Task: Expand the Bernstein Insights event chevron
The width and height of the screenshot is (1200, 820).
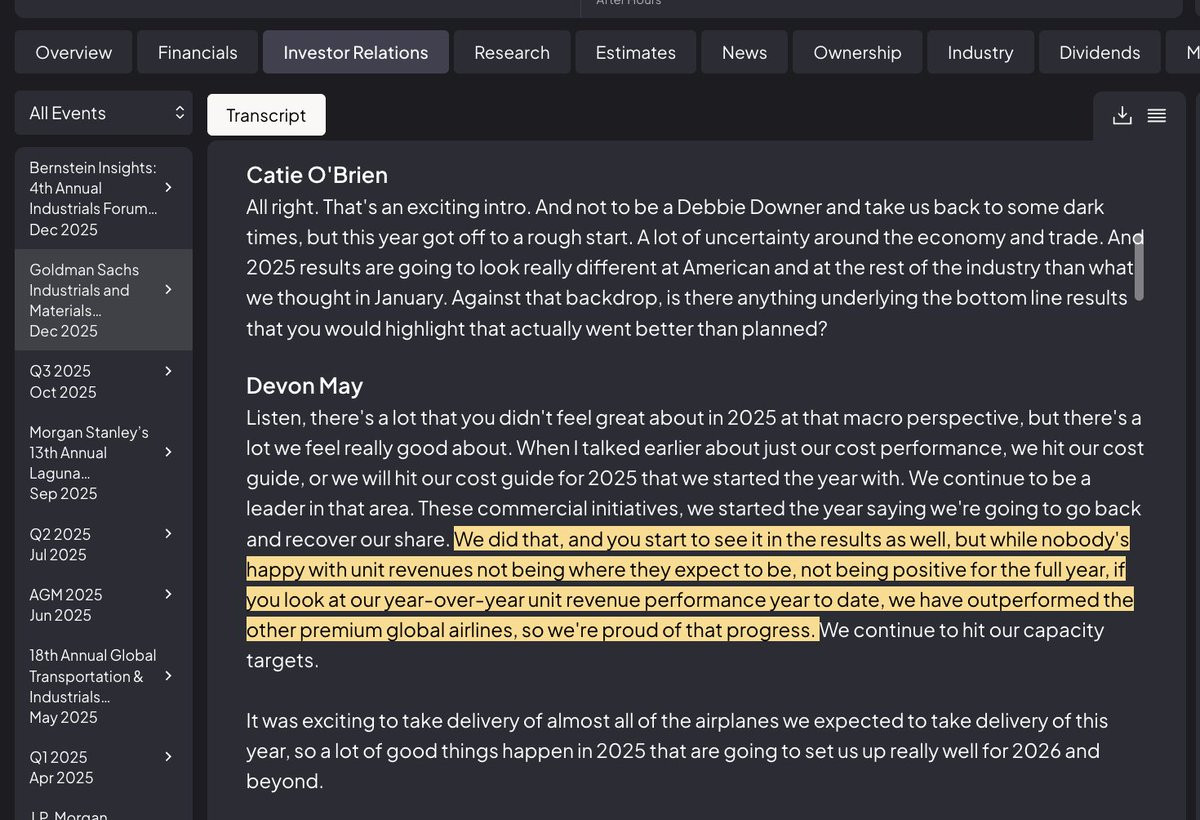Action: (168, 188)
